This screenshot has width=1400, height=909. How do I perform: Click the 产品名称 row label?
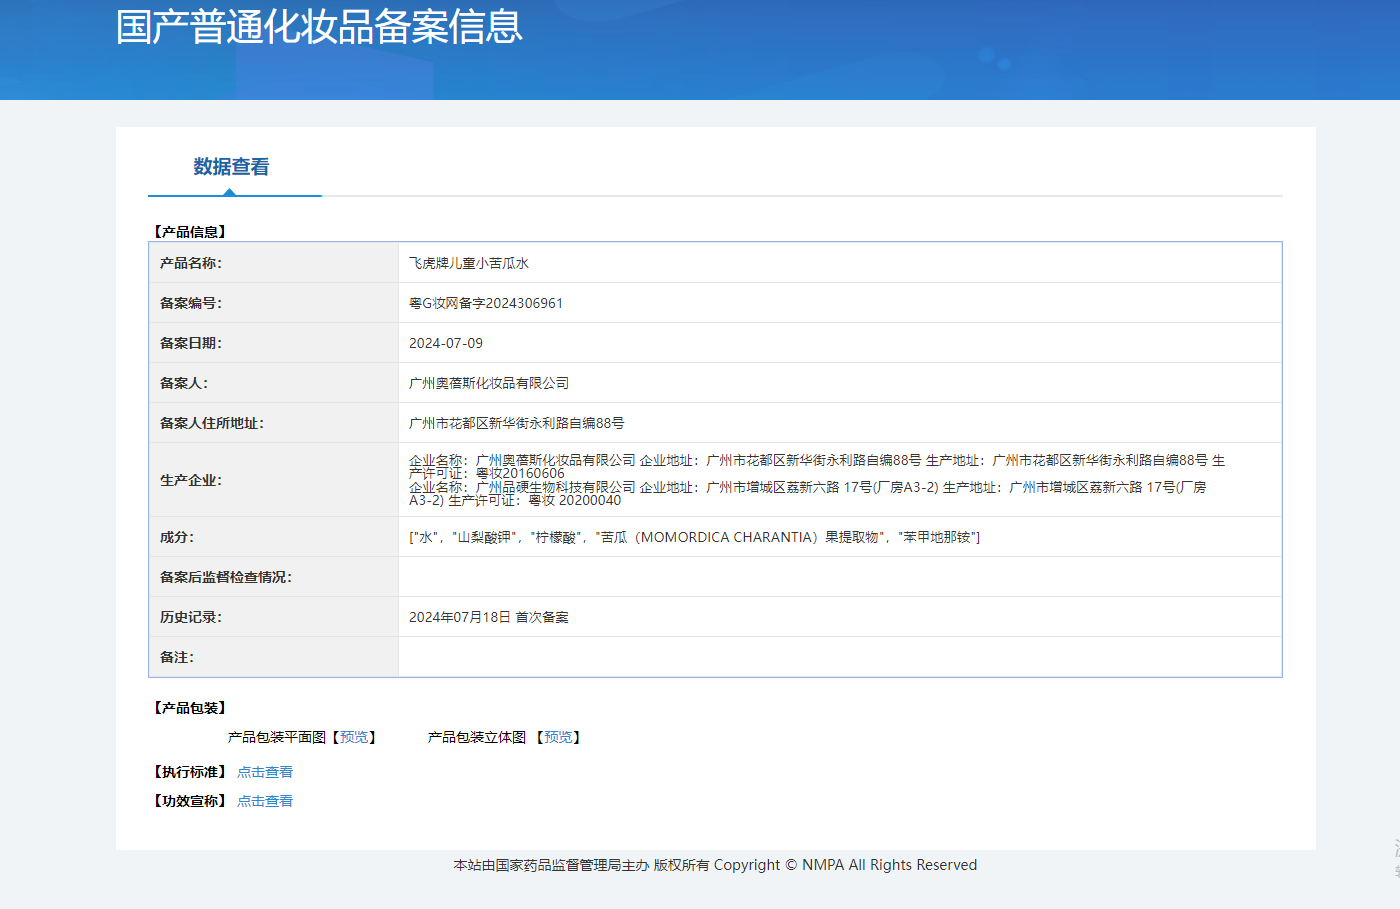191,263
